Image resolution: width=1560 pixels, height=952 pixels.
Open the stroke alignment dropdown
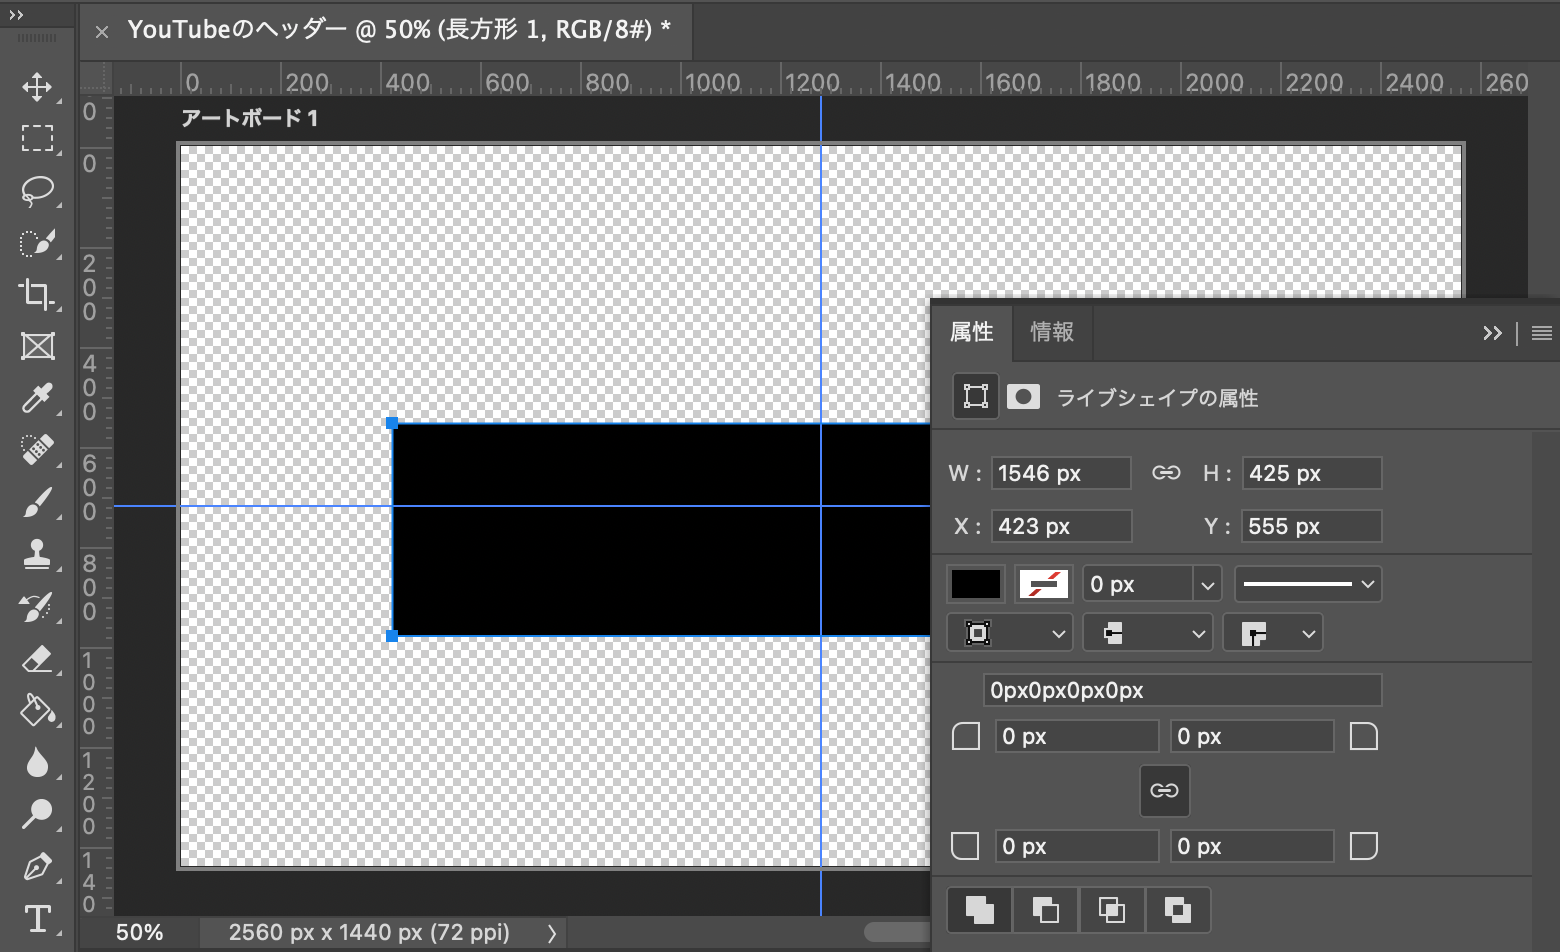[1009, 632]
